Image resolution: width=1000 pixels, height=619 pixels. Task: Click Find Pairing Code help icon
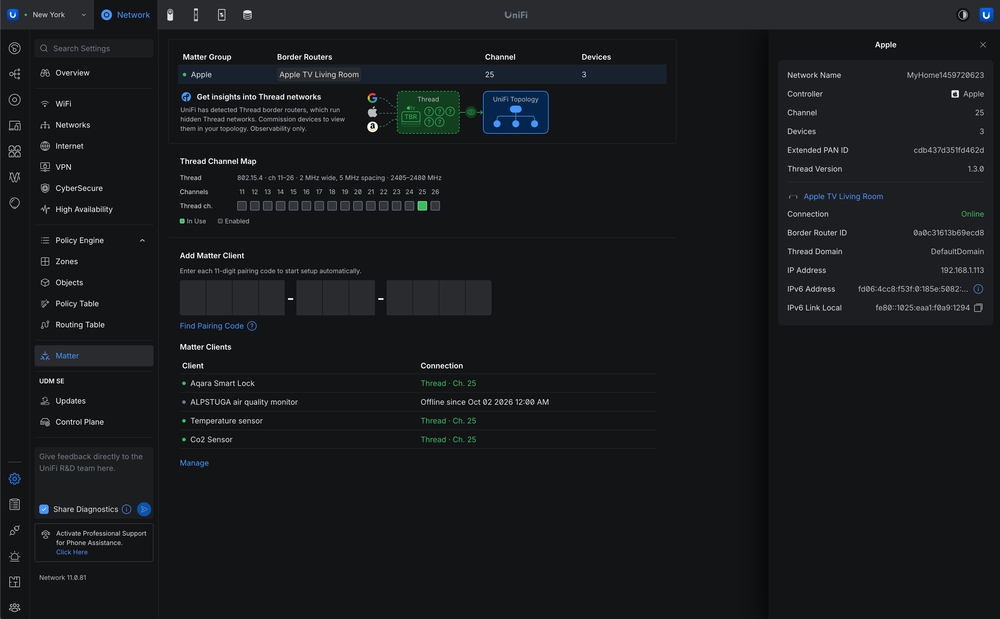click(252, 326)
